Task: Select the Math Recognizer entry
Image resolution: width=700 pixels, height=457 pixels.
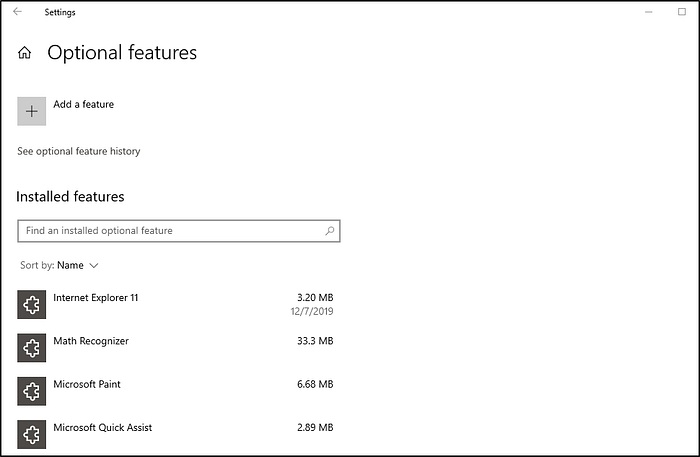Action: (x=175, y=348)
